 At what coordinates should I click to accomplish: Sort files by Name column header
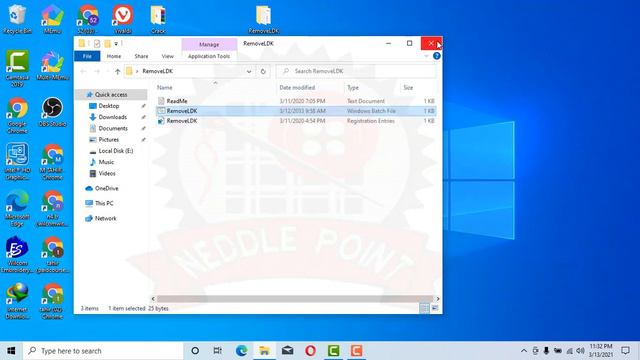tap(164, 87)
